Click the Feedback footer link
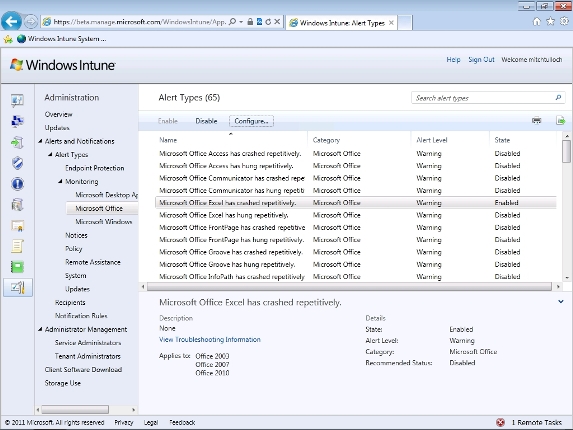This screenshot has width=573, height=430. [182, 422]
